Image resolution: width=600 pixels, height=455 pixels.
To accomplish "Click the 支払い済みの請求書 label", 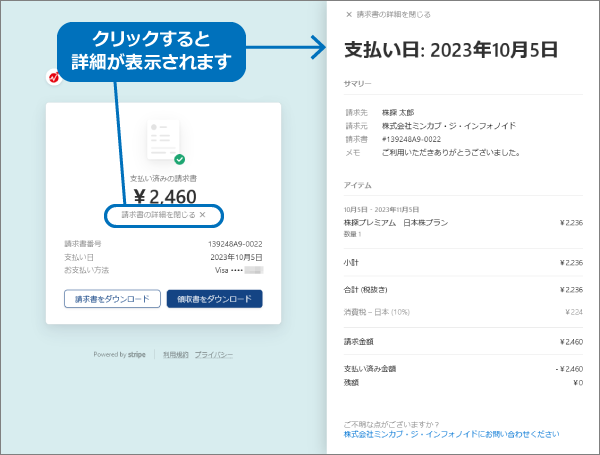I will 163,178.
